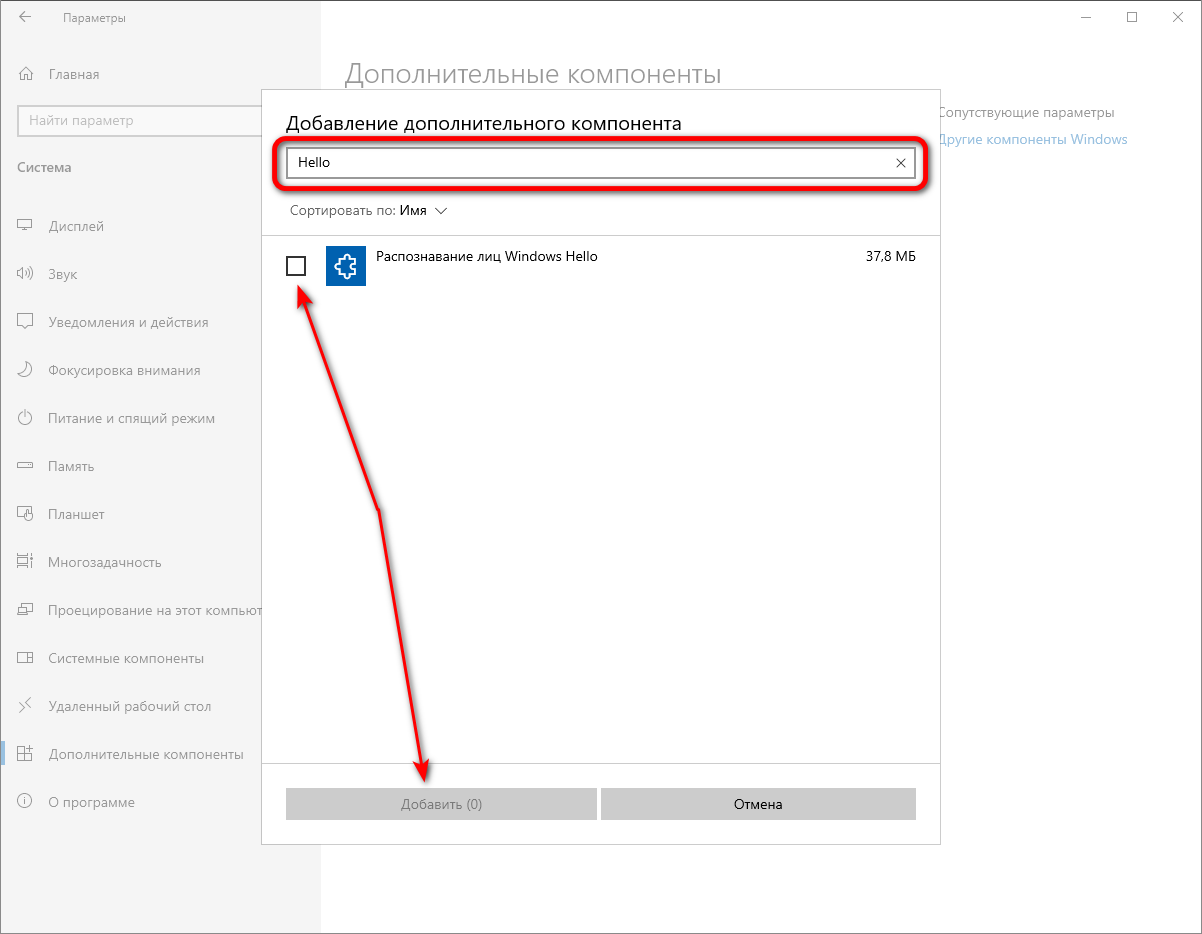Go to О программе page
This screenshot has height=934, width=1202.
[91, 802]
